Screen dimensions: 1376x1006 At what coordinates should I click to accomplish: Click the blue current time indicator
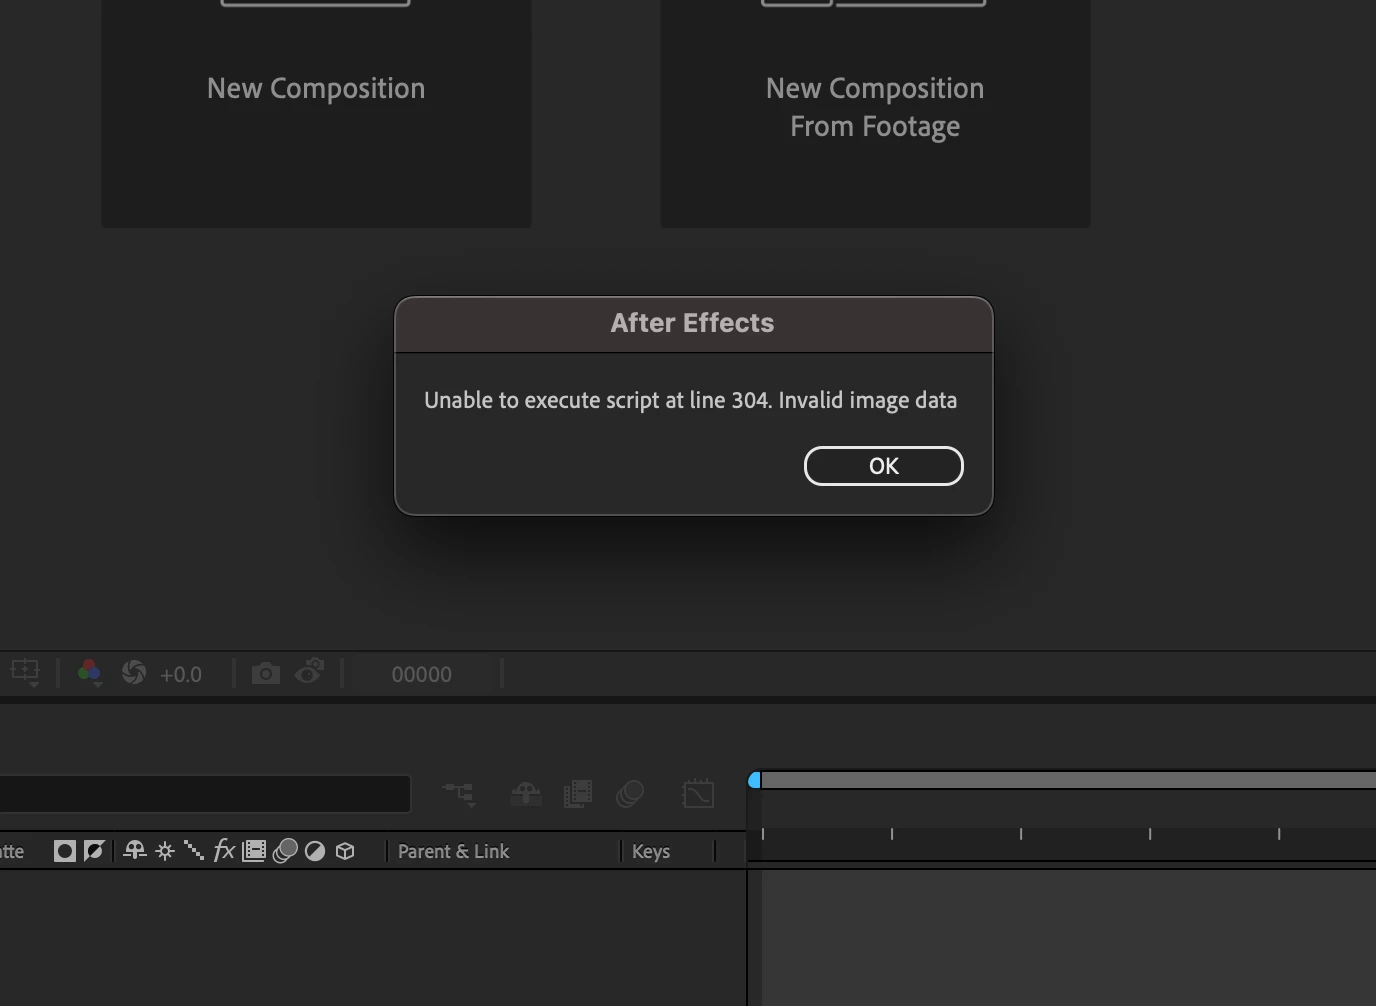(x=755, y=780)
